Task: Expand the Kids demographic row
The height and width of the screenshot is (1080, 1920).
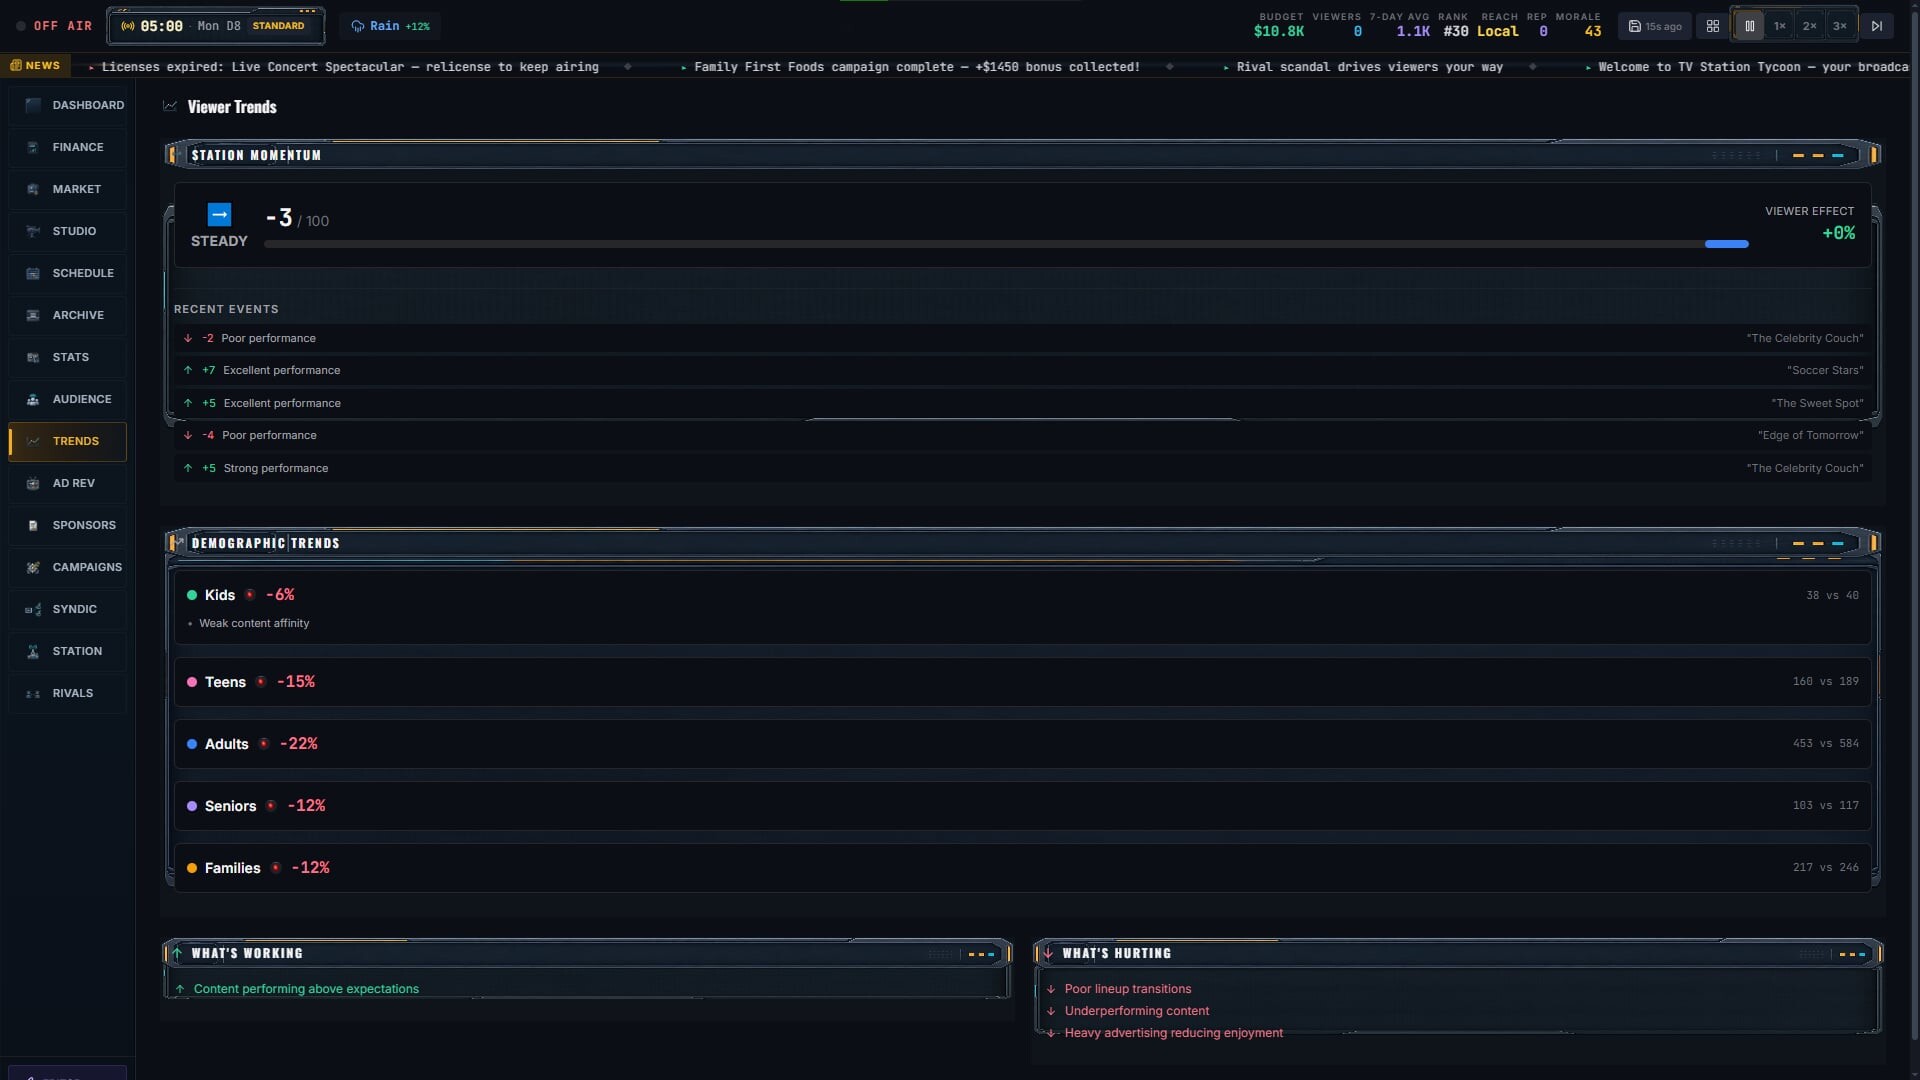Action: point(1022,608)
